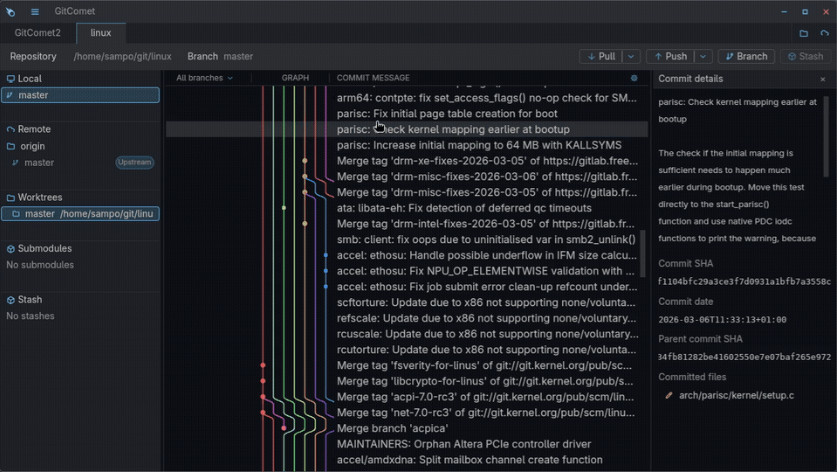Open graph settings gear icon
Screen dimensions: 837x472
[x=634, y=78]
